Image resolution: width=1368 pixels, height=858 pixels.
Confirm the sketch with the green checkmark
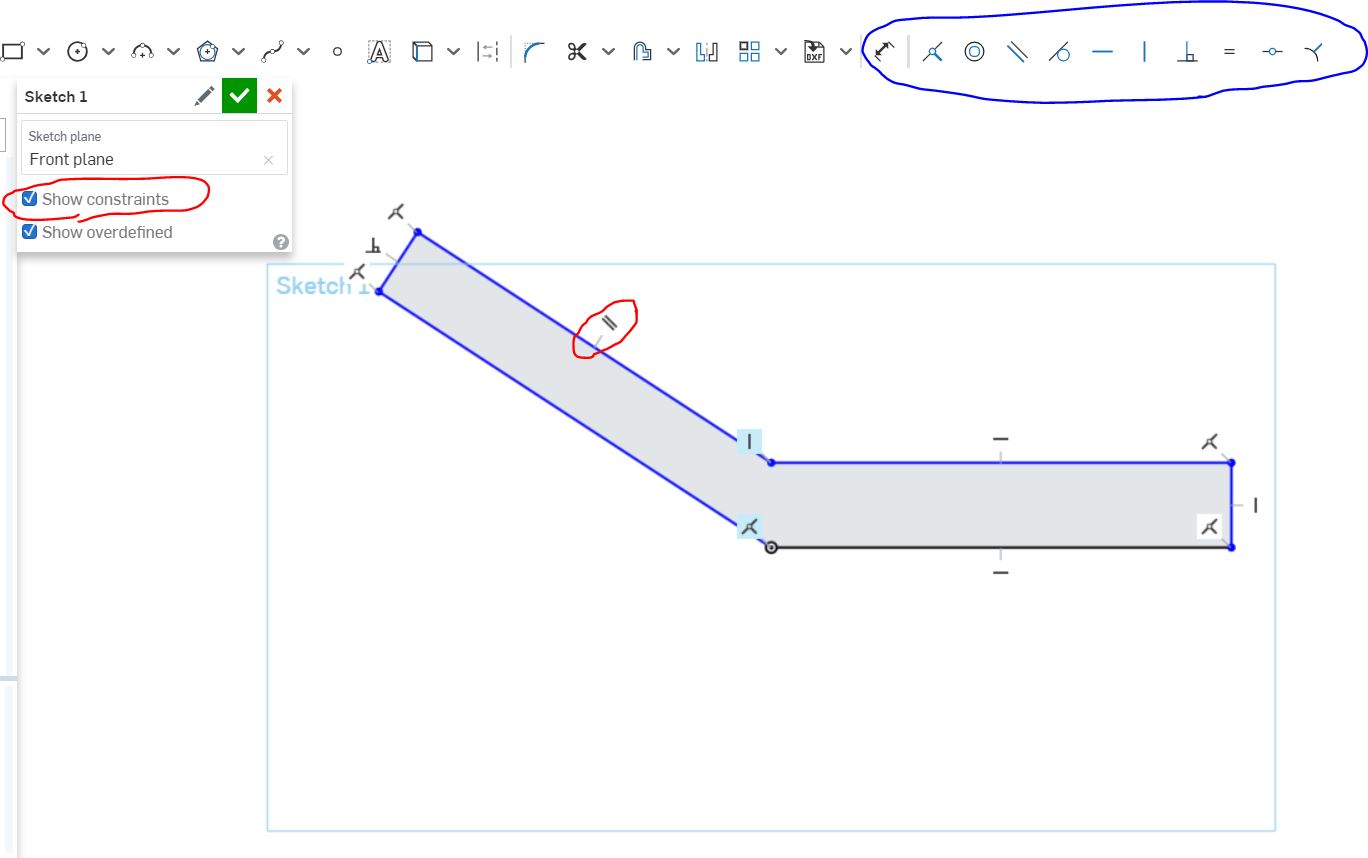click(x=239, y=96)
